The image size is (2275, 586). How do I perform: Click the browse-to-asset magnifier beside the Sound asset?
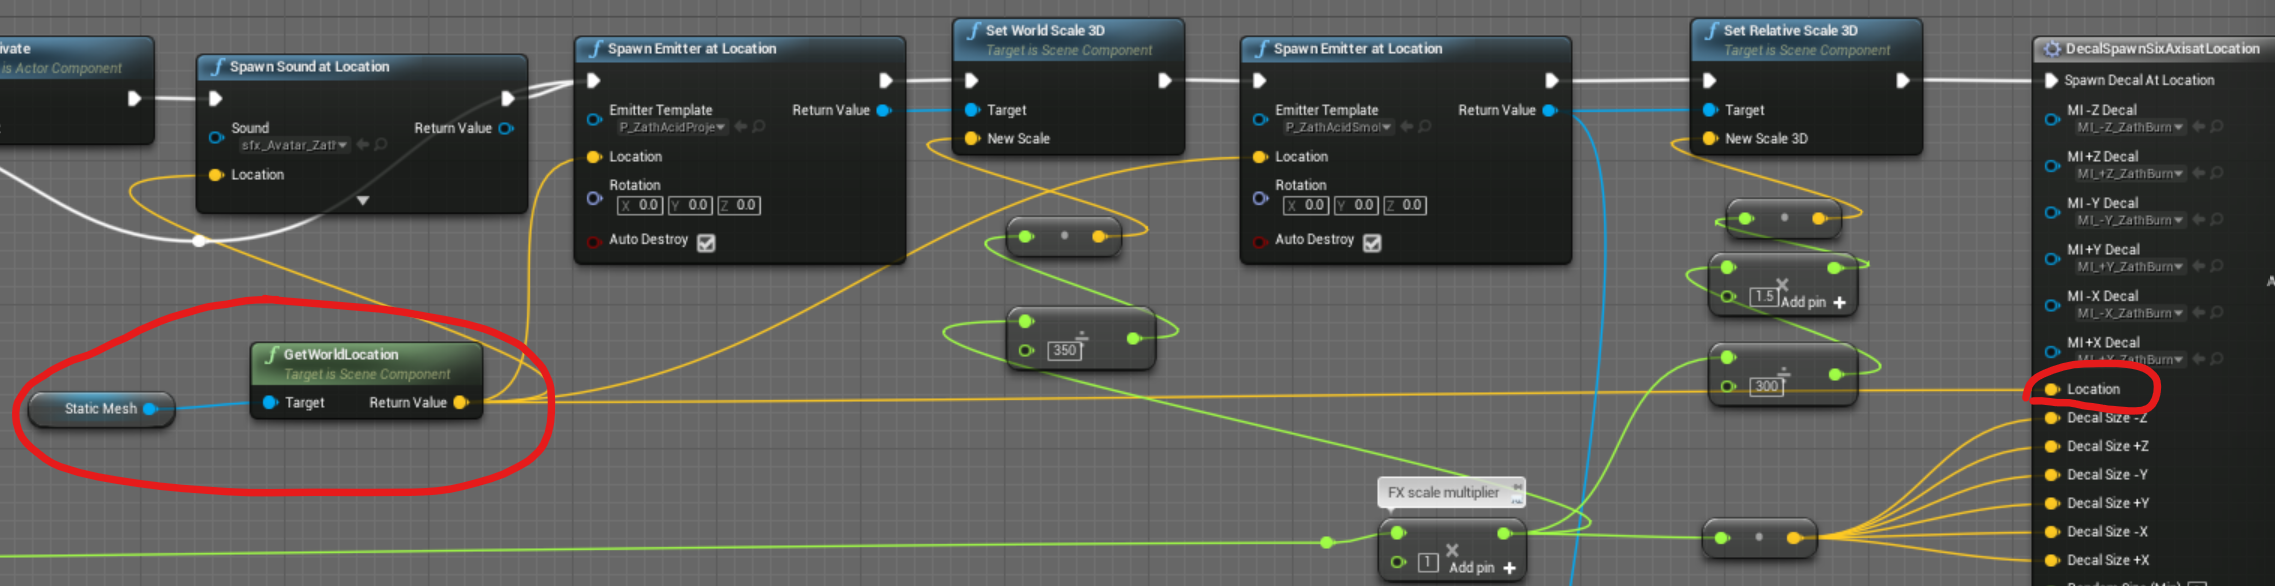(381, 145)
